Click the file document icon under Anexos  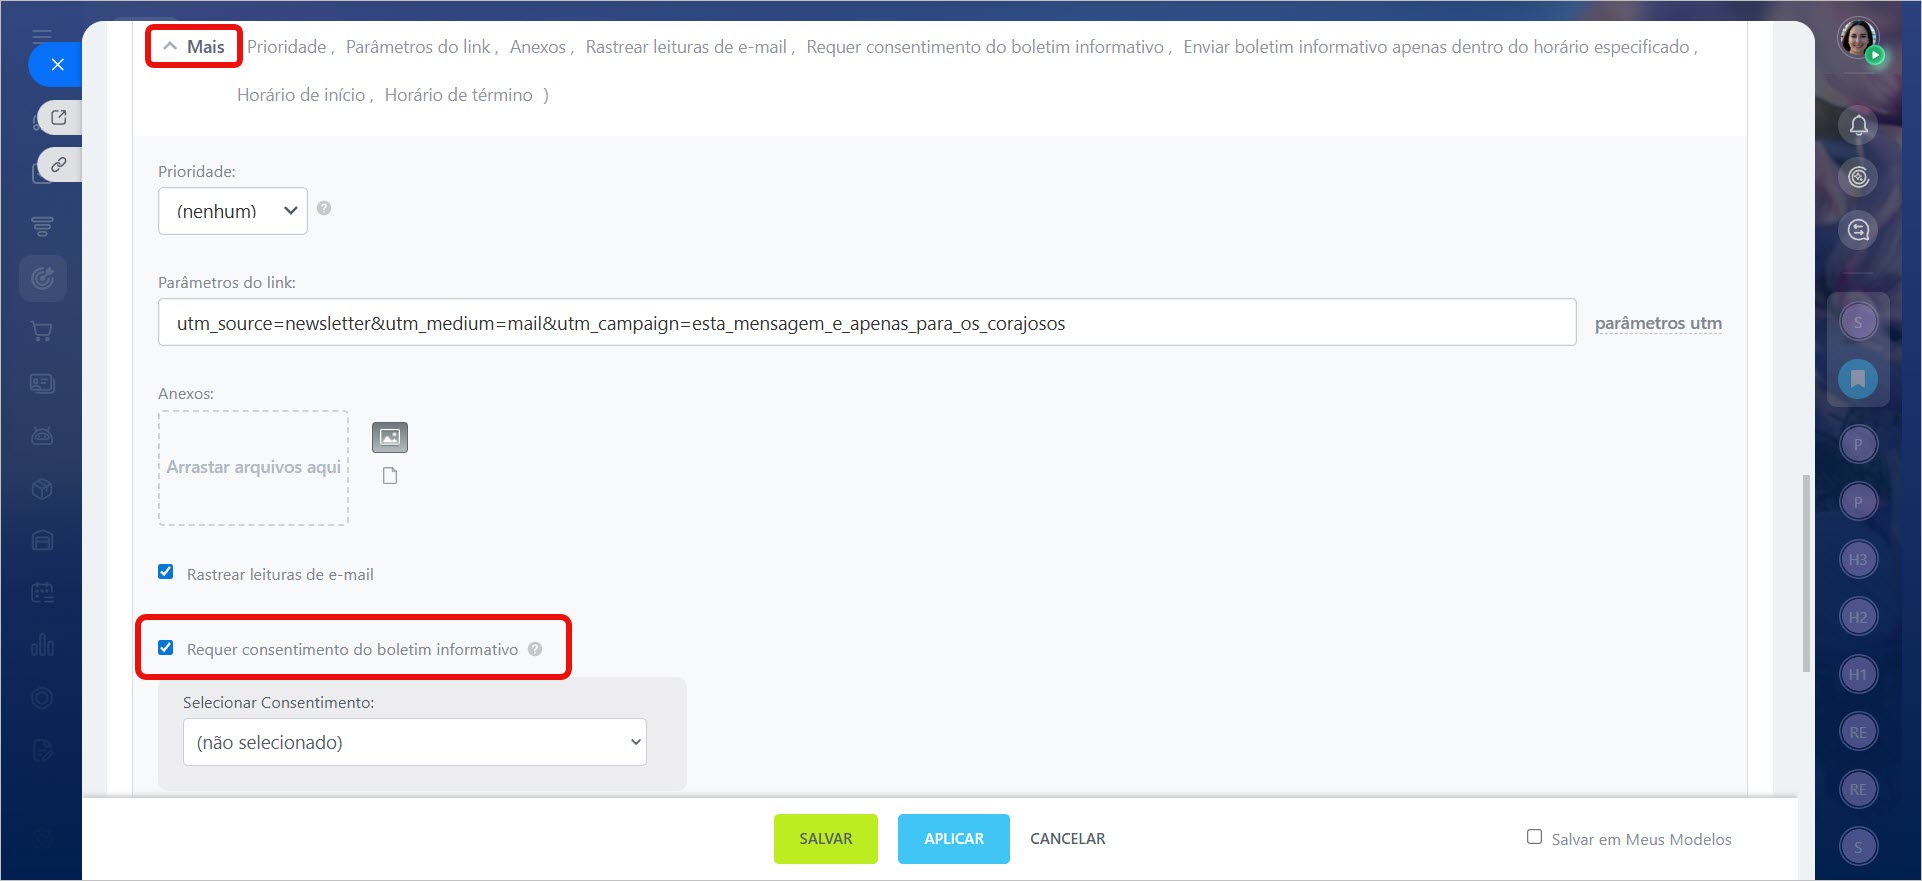(x=390, y=476)
